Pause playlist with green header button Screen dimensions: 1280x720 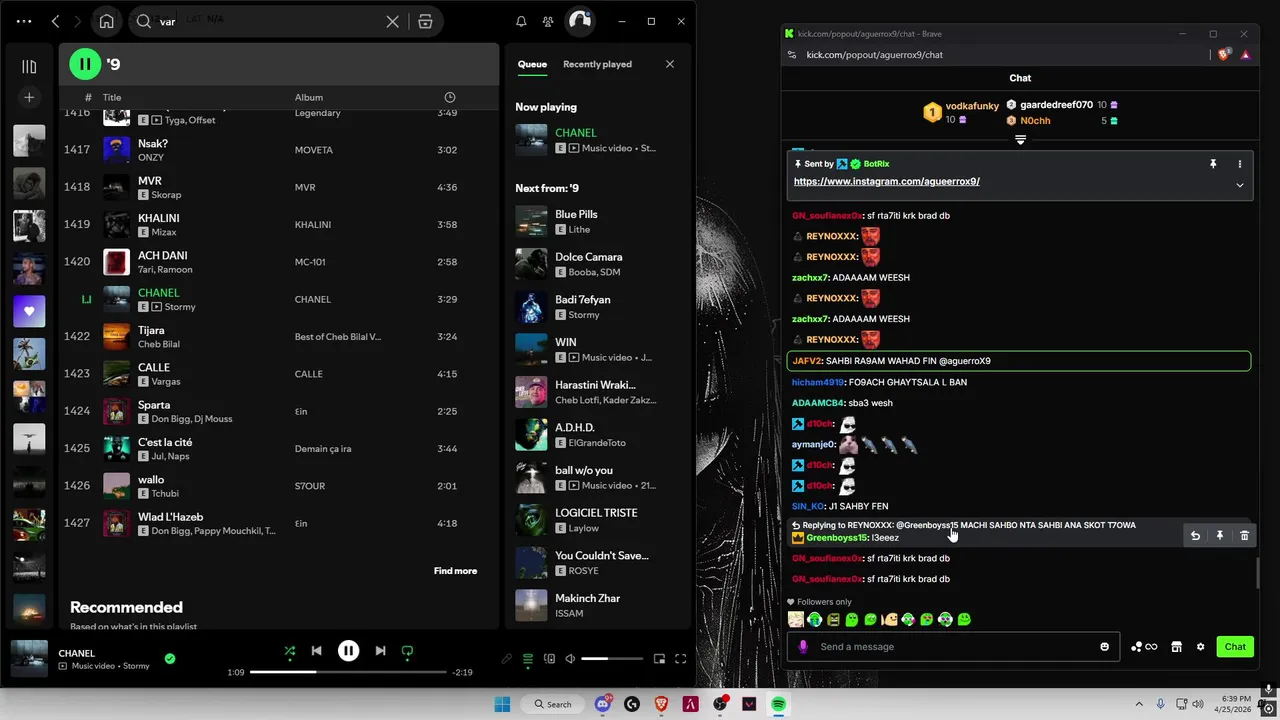(85, 64)
